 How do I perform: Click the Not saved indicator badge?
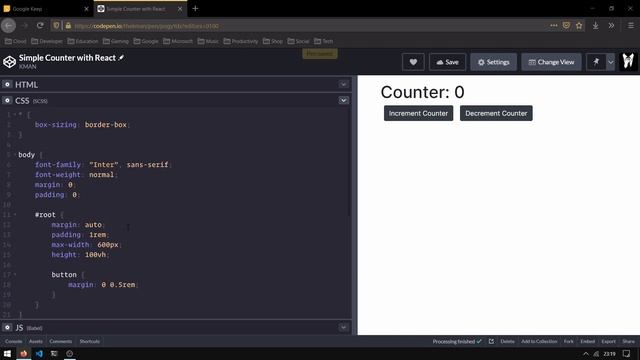tap(320, 53)
